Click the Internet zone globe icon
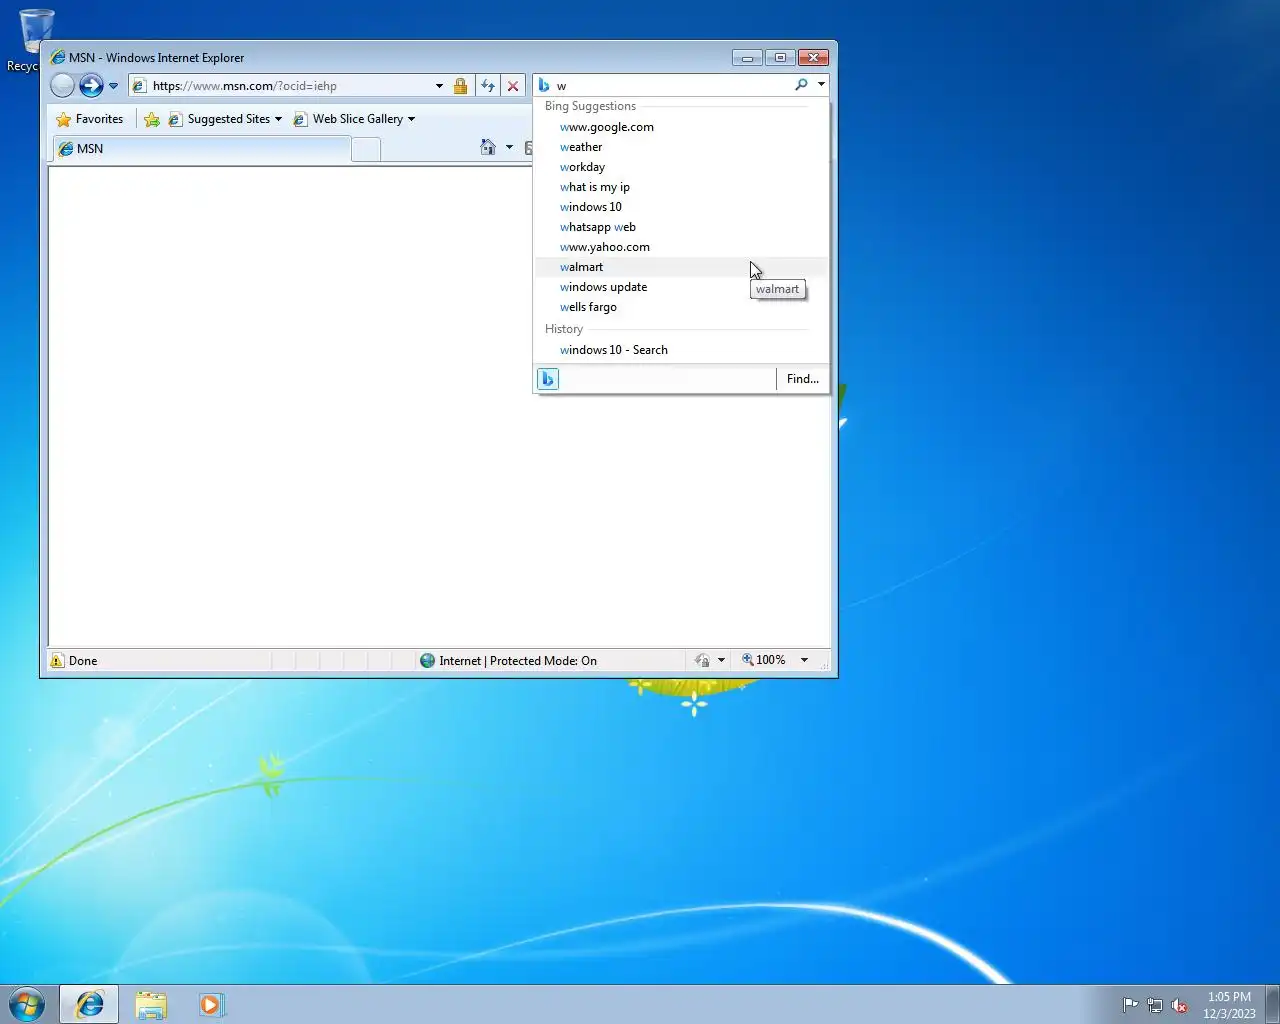 pyautogui.click(x=428, y=661)
